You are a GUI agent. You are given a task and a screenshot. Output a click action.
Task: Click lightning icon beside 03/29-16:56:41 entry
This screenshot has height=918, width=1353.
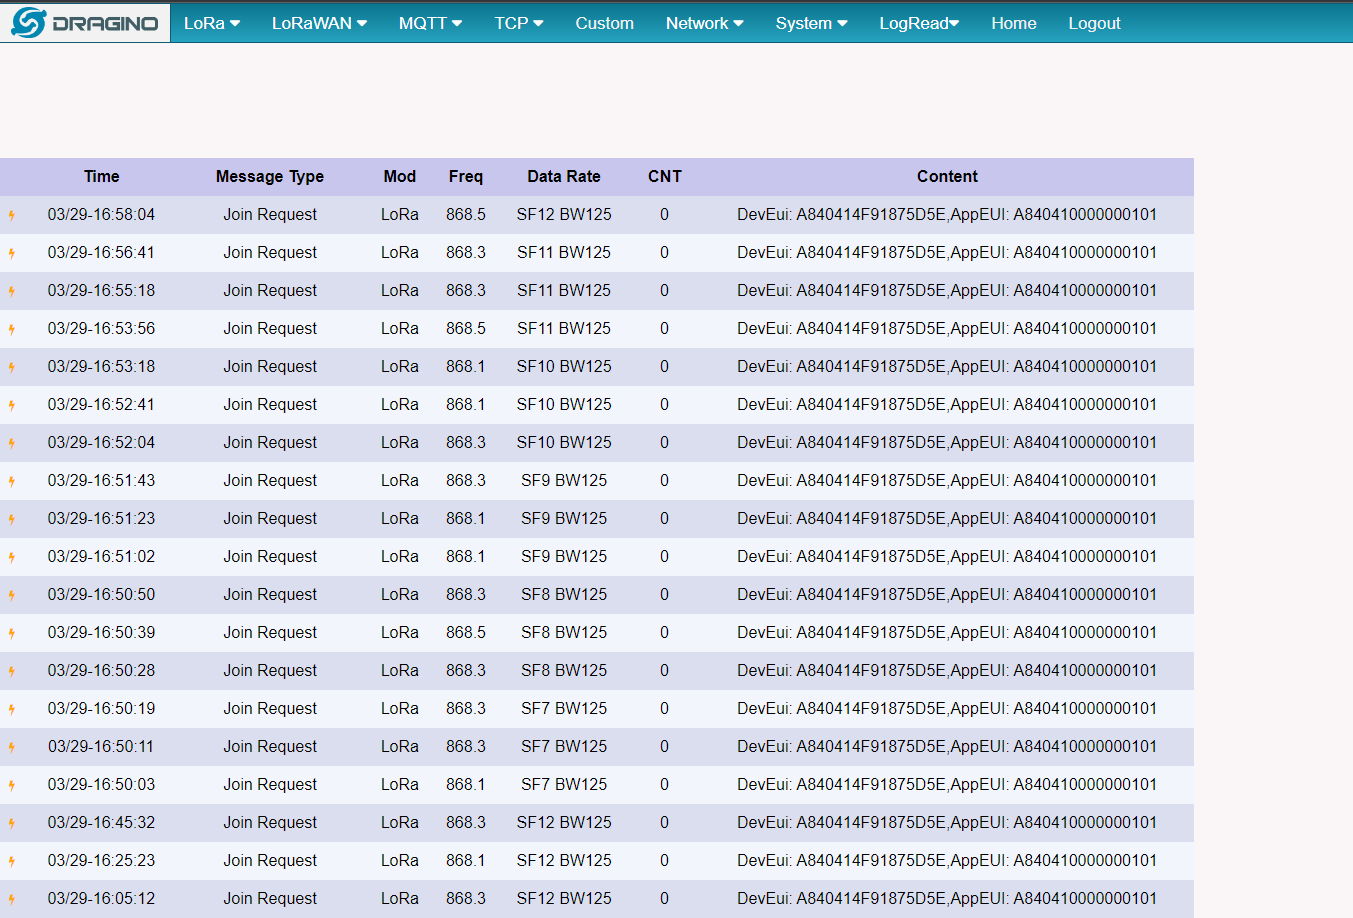pos(12,253)
